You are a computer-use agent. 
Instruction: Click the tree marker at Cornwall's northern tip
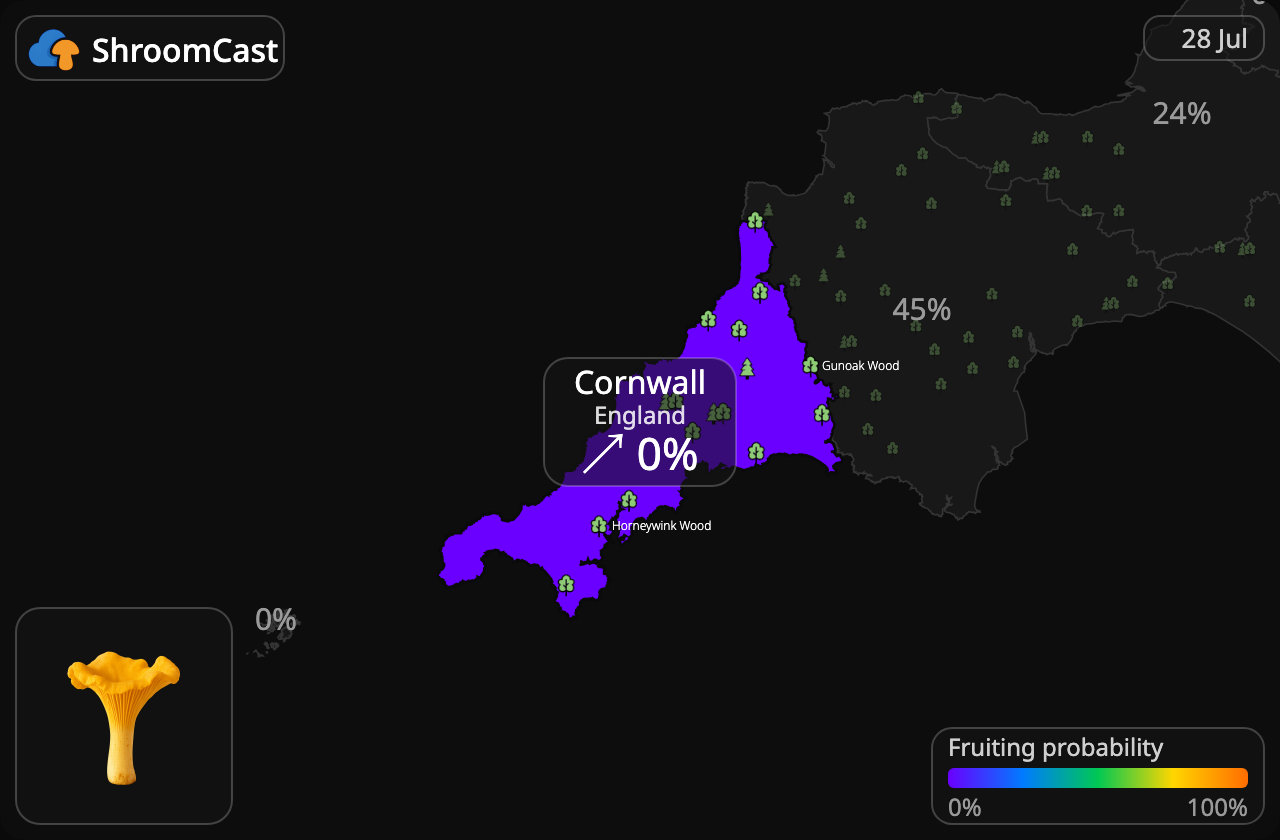[755, 220]
